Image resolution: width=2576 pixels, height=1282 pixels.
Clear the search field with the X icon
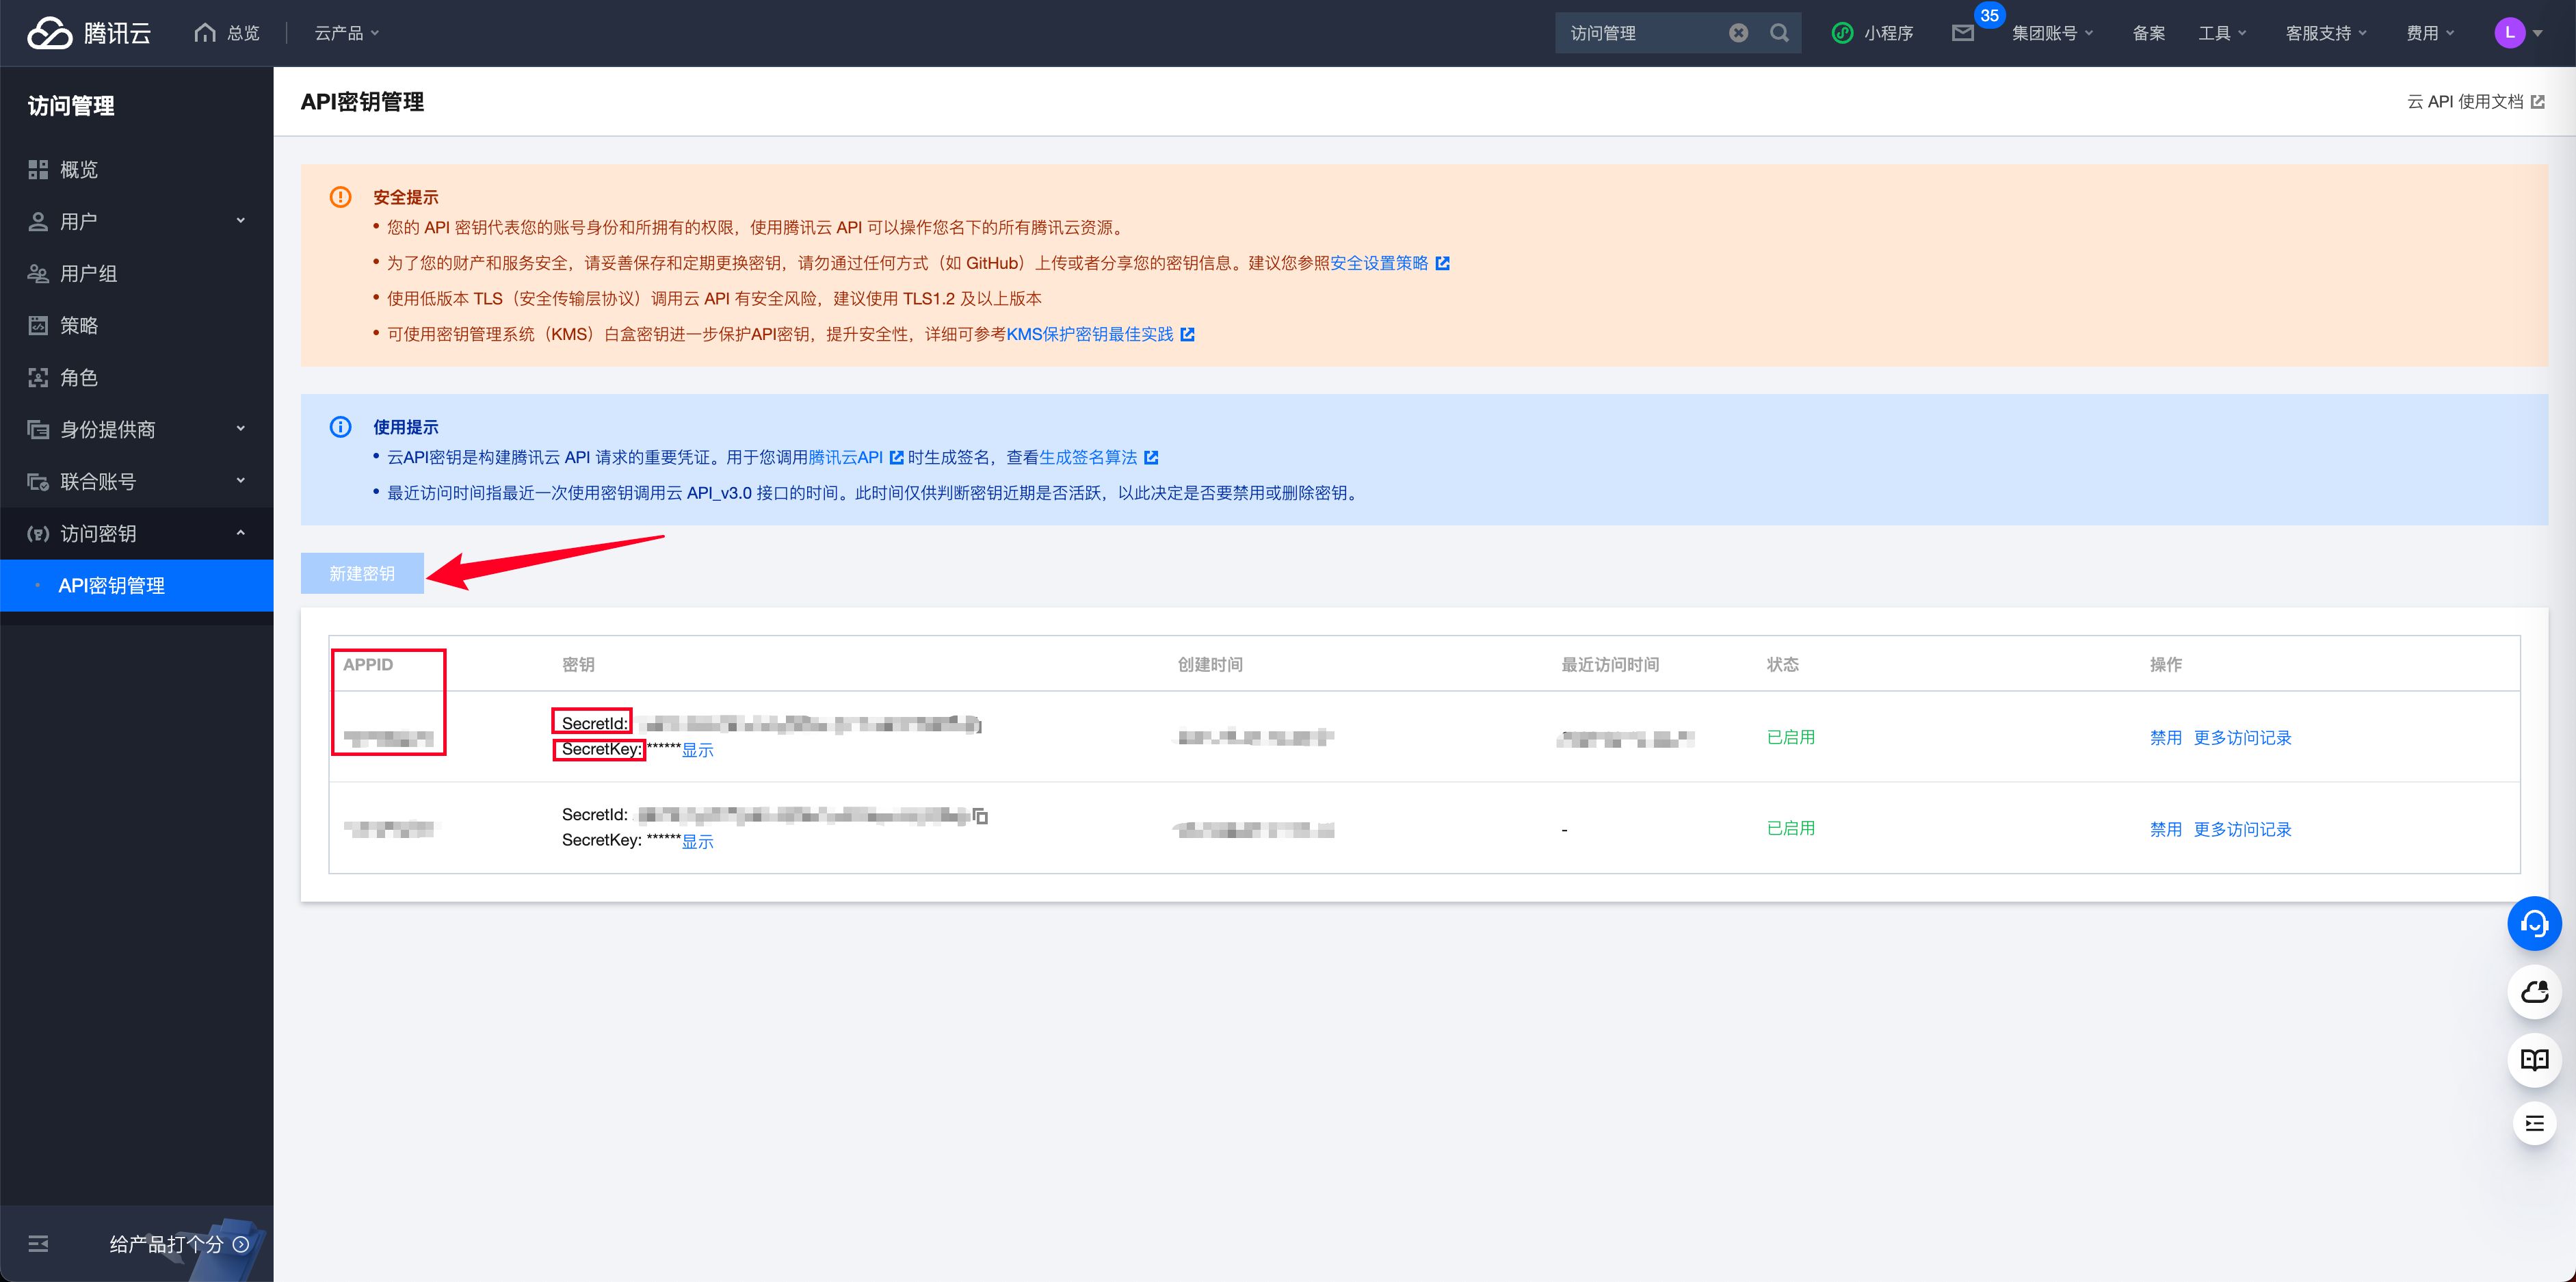(x=1739, y=33)
